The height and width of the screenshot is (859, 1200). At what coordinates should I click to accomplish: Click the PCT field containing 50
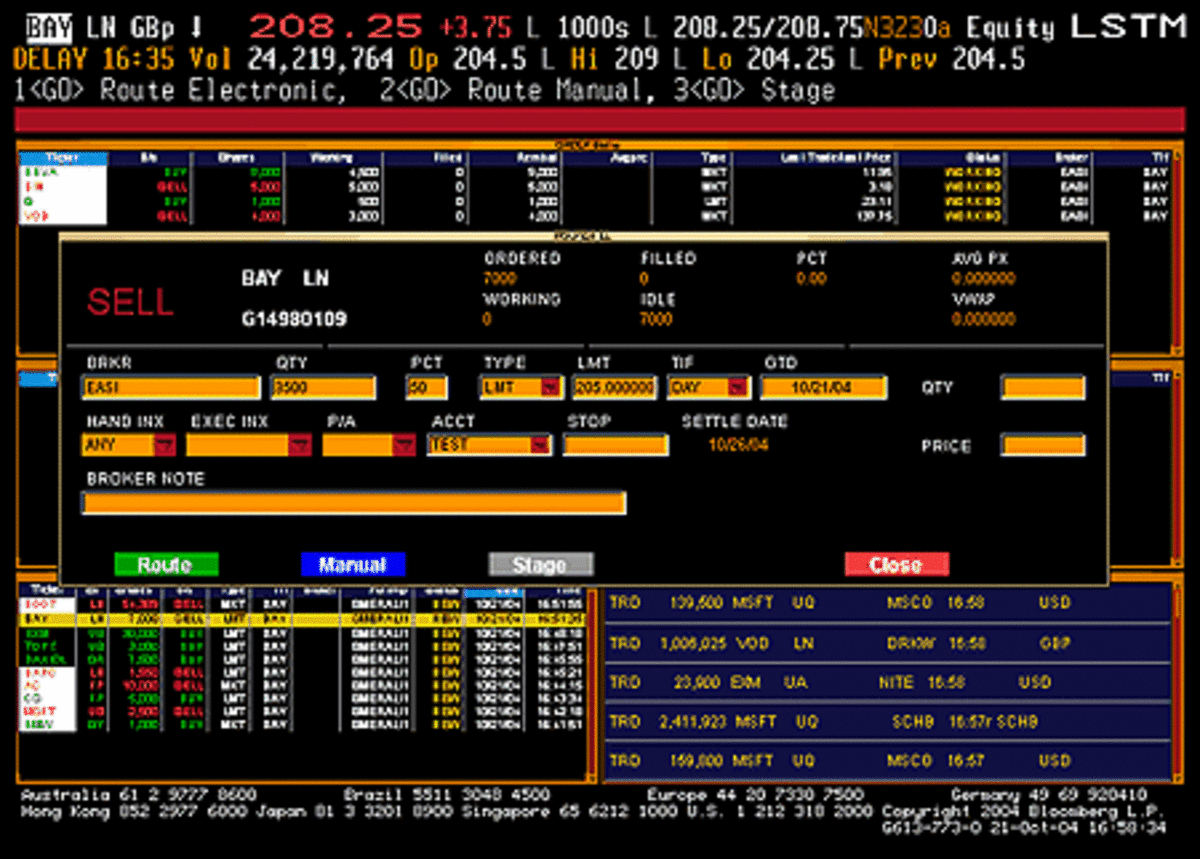[x=427, y=388]
